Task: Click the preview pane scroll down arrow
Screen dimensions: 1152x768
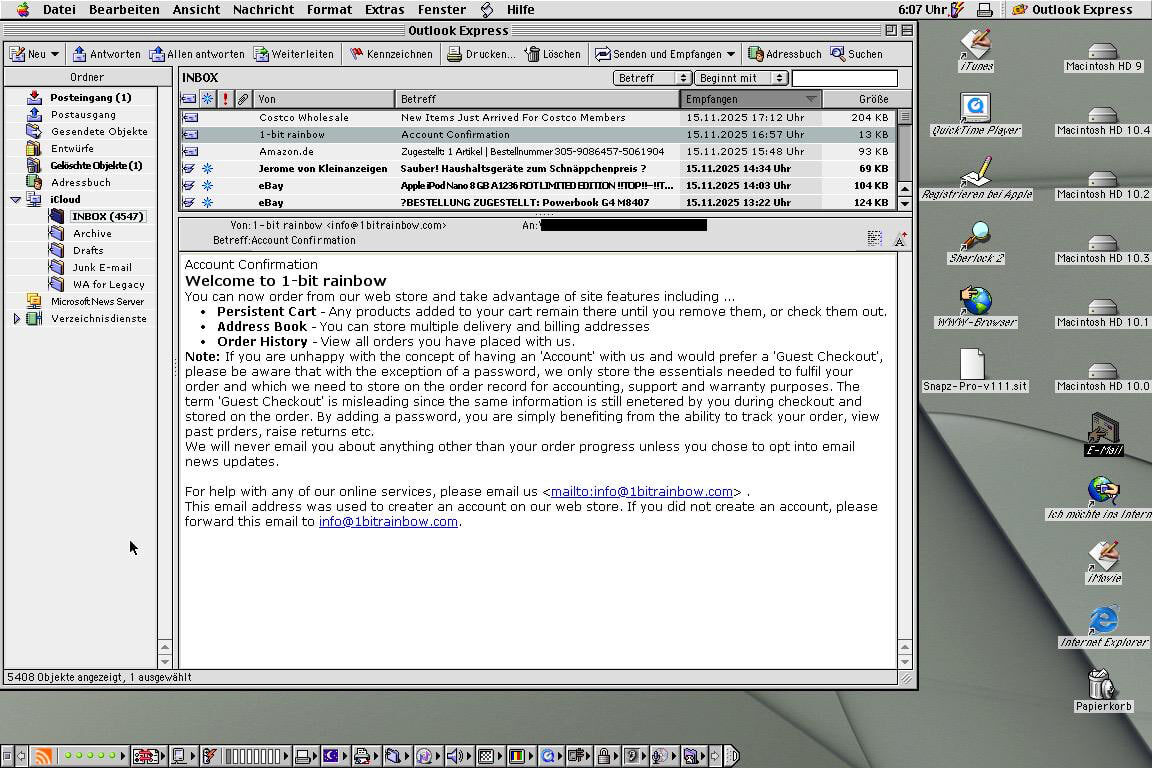Action: click(905, 661)
